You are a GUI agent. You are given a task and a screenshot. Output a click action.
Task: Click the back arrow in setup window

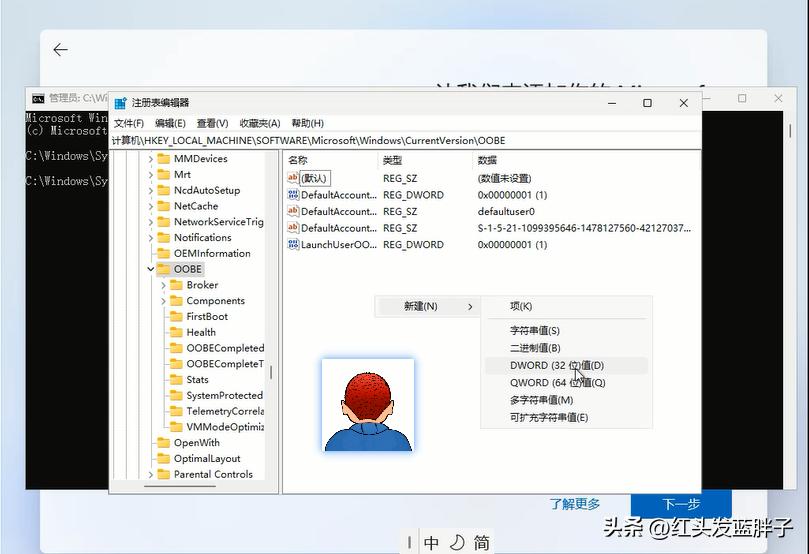tap(60, 50)
